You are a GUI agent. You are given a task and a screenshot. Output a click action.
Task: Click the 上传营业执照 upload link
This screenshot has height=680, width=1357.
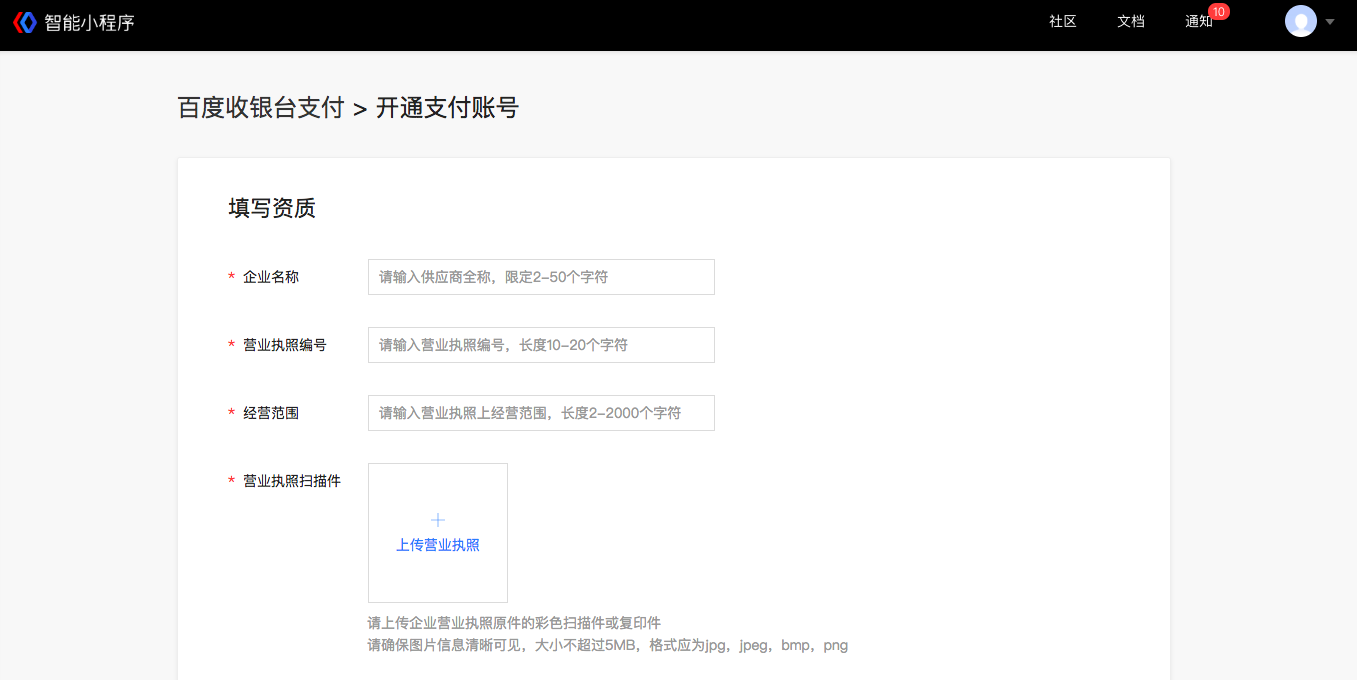(437, 545)
